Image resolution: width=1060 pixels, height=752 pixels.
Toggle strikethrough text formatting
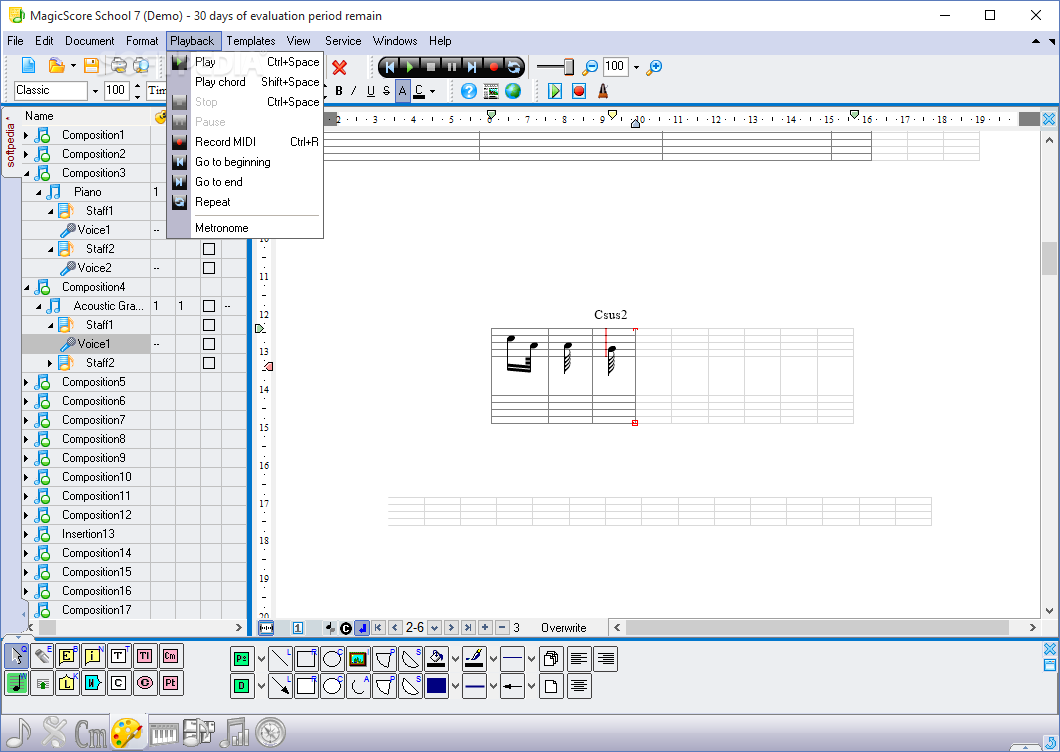click(386, 91)
